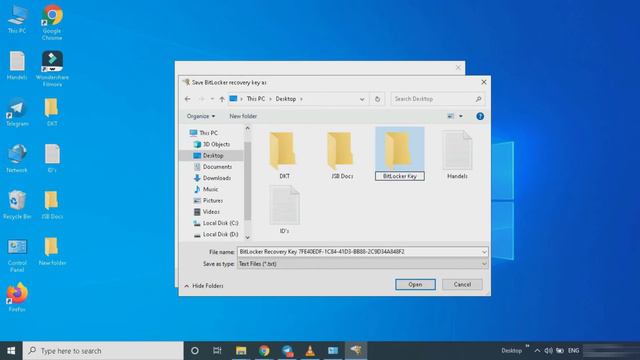Image resolution: width=640 pixels, height=360 pixels.
Task: Click the File name text field
Action: click(359, 252)
